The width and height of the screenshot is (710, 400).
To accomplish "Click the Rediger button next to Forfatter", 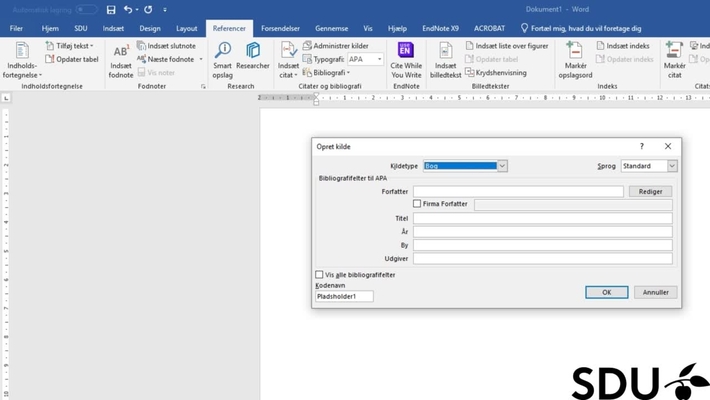I will point(650,192).
